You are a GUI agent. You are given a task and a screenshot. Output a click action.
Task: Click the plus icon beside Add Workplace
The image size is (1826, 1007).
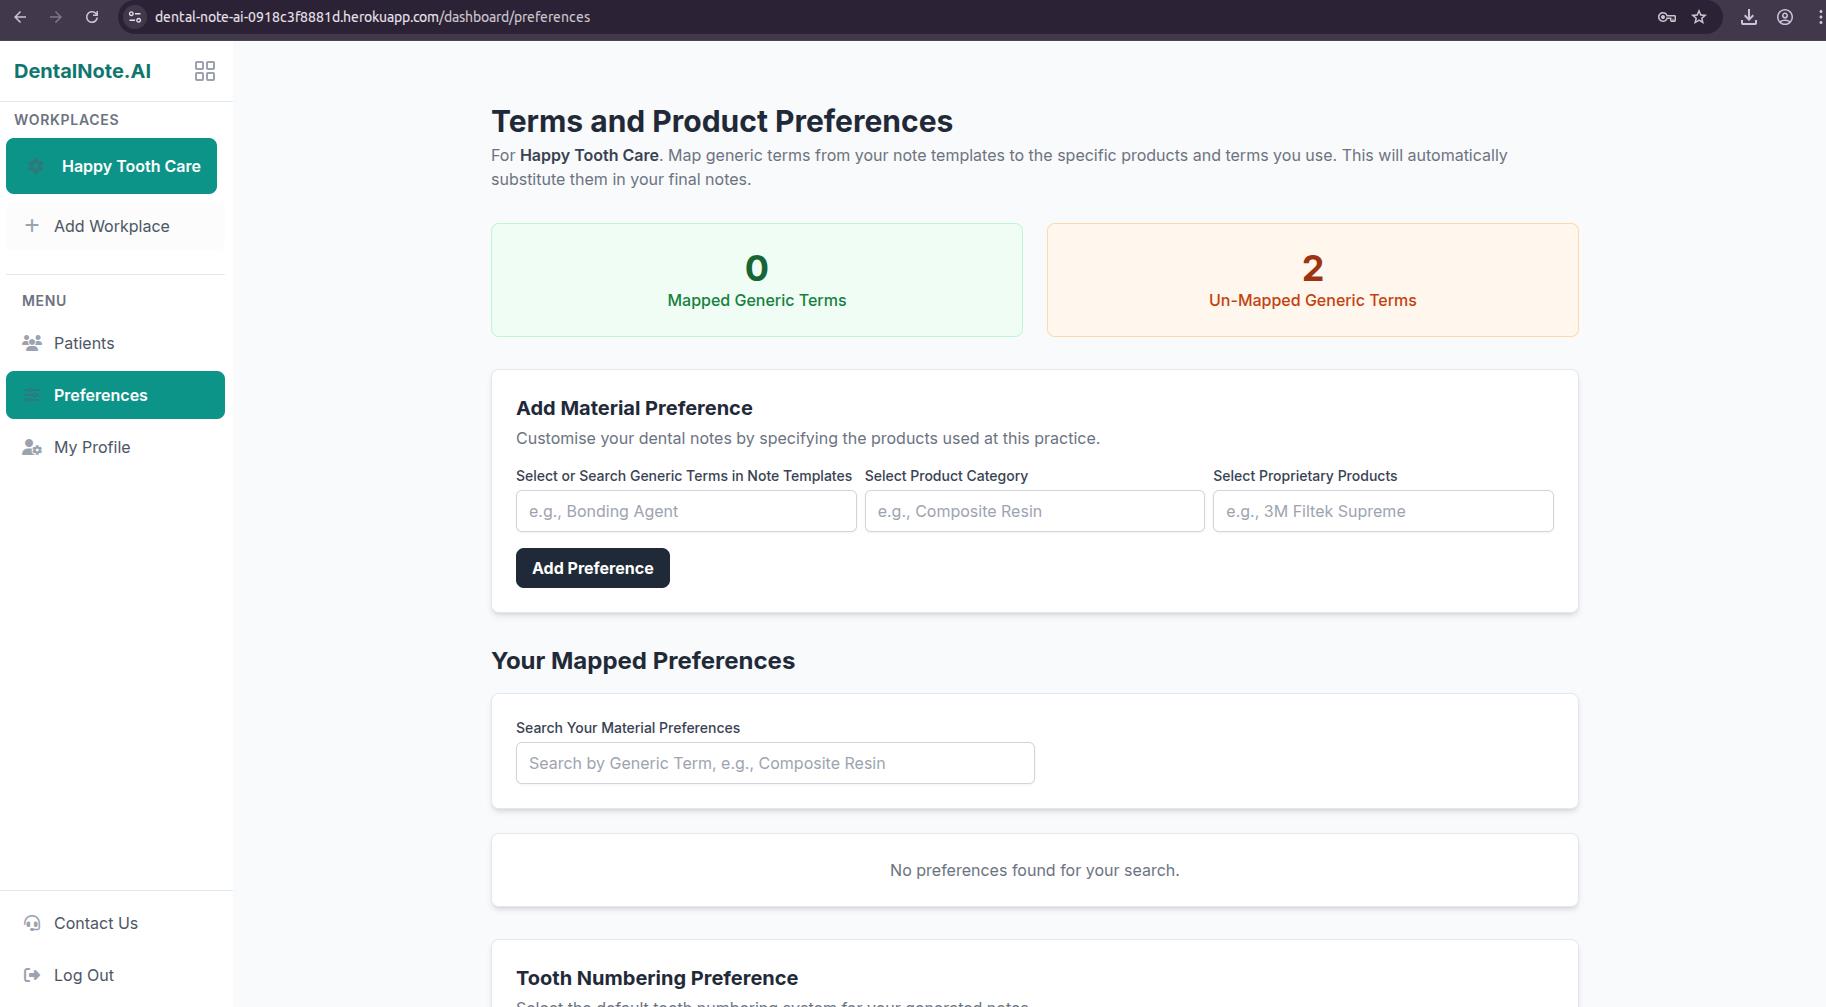pyautogui.click(x=32, y=226)
